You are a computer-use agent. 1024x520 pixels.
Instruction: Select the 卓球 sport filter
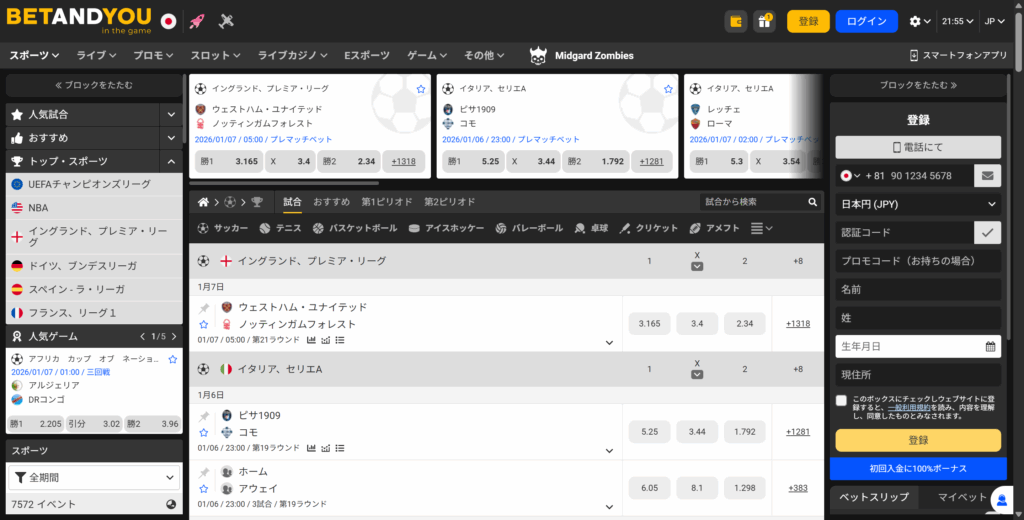591,228
